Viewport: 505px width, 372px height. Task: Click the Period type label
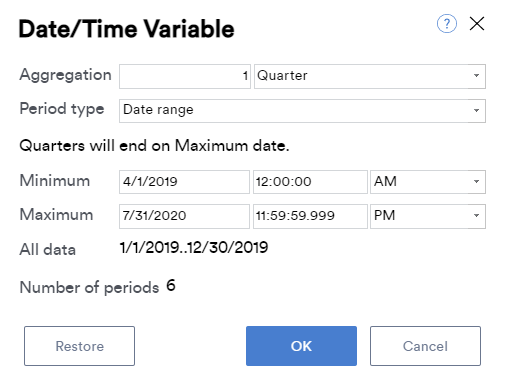[x=62, y=109]
